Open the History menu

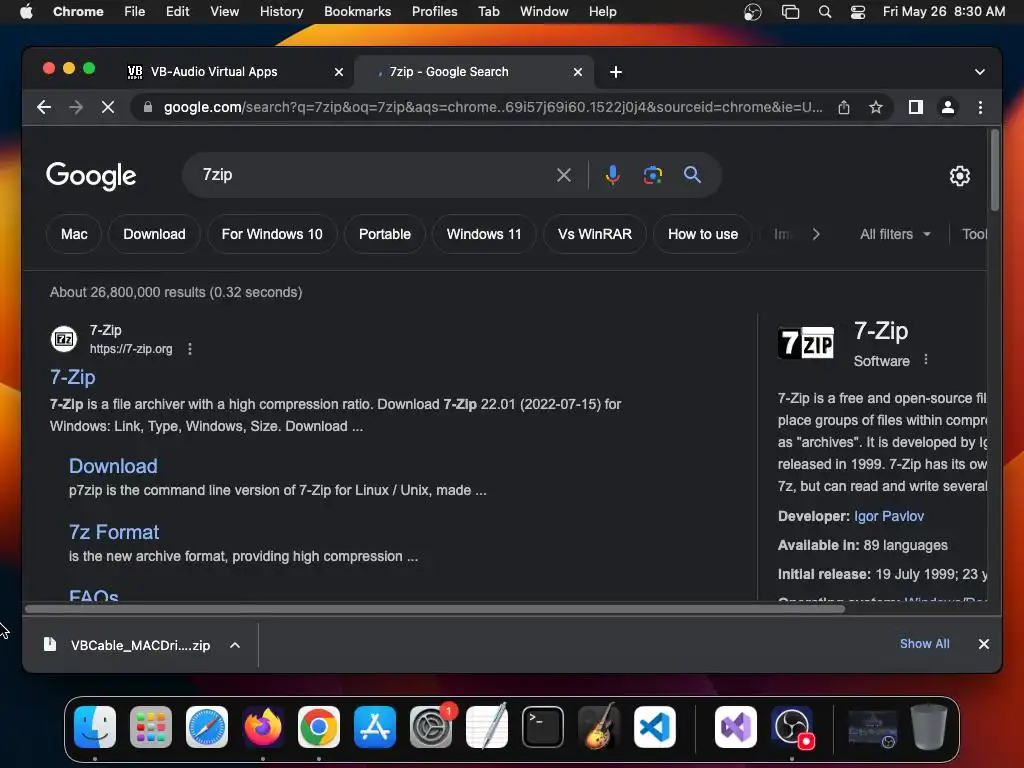coord(281,12)
